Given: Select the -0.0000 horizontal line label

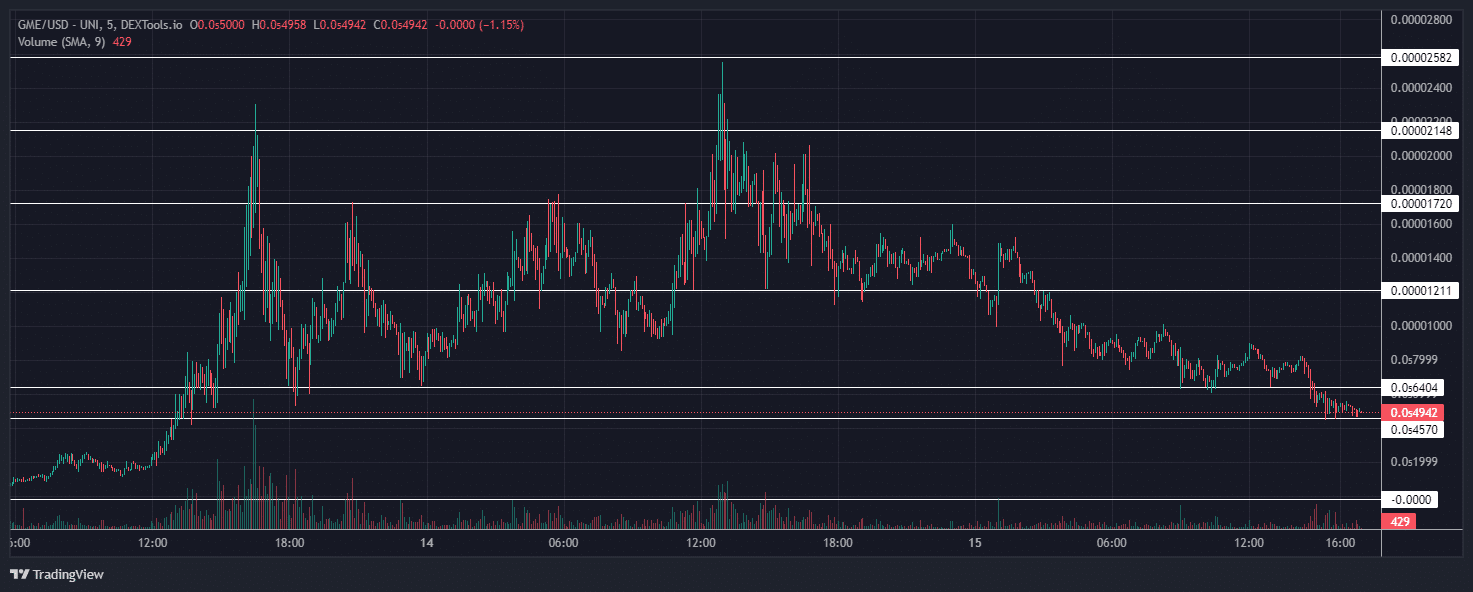Looking at the screenshot, I should pos(1411,499).
